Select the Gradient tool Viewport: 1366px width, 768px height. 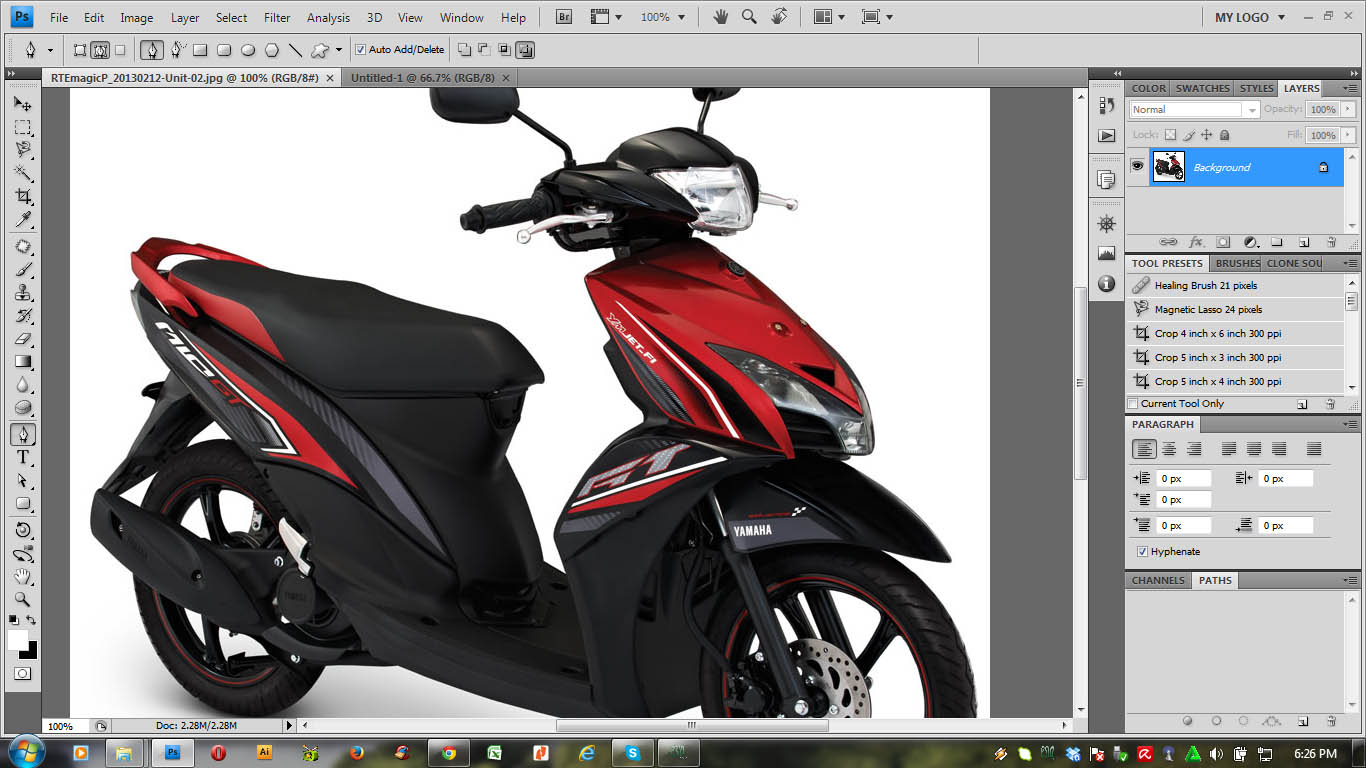coord(22,362)
